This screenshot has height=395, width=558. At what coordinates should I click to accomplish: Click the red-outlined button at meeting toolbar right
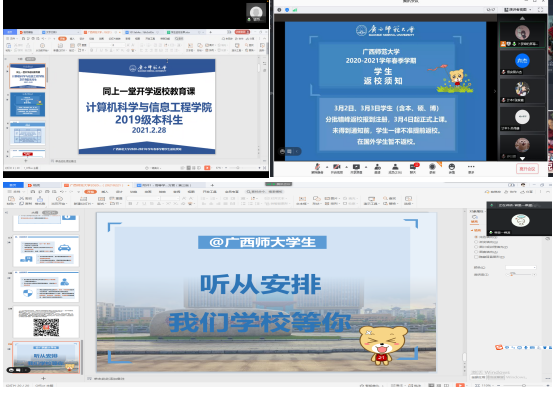point(527,169)
